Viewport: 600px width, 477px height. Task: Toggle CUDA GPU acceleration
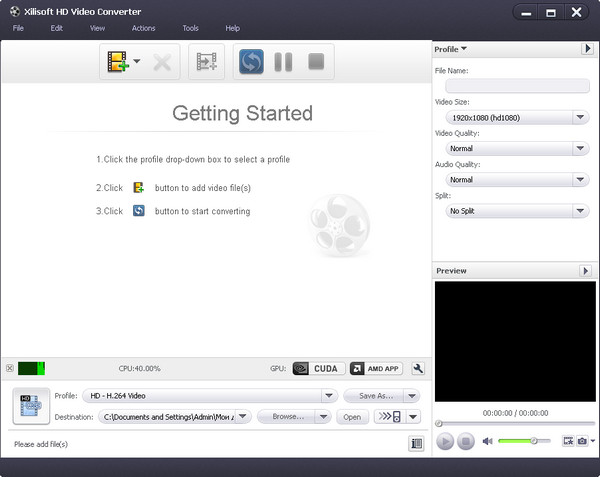(319, 368)
